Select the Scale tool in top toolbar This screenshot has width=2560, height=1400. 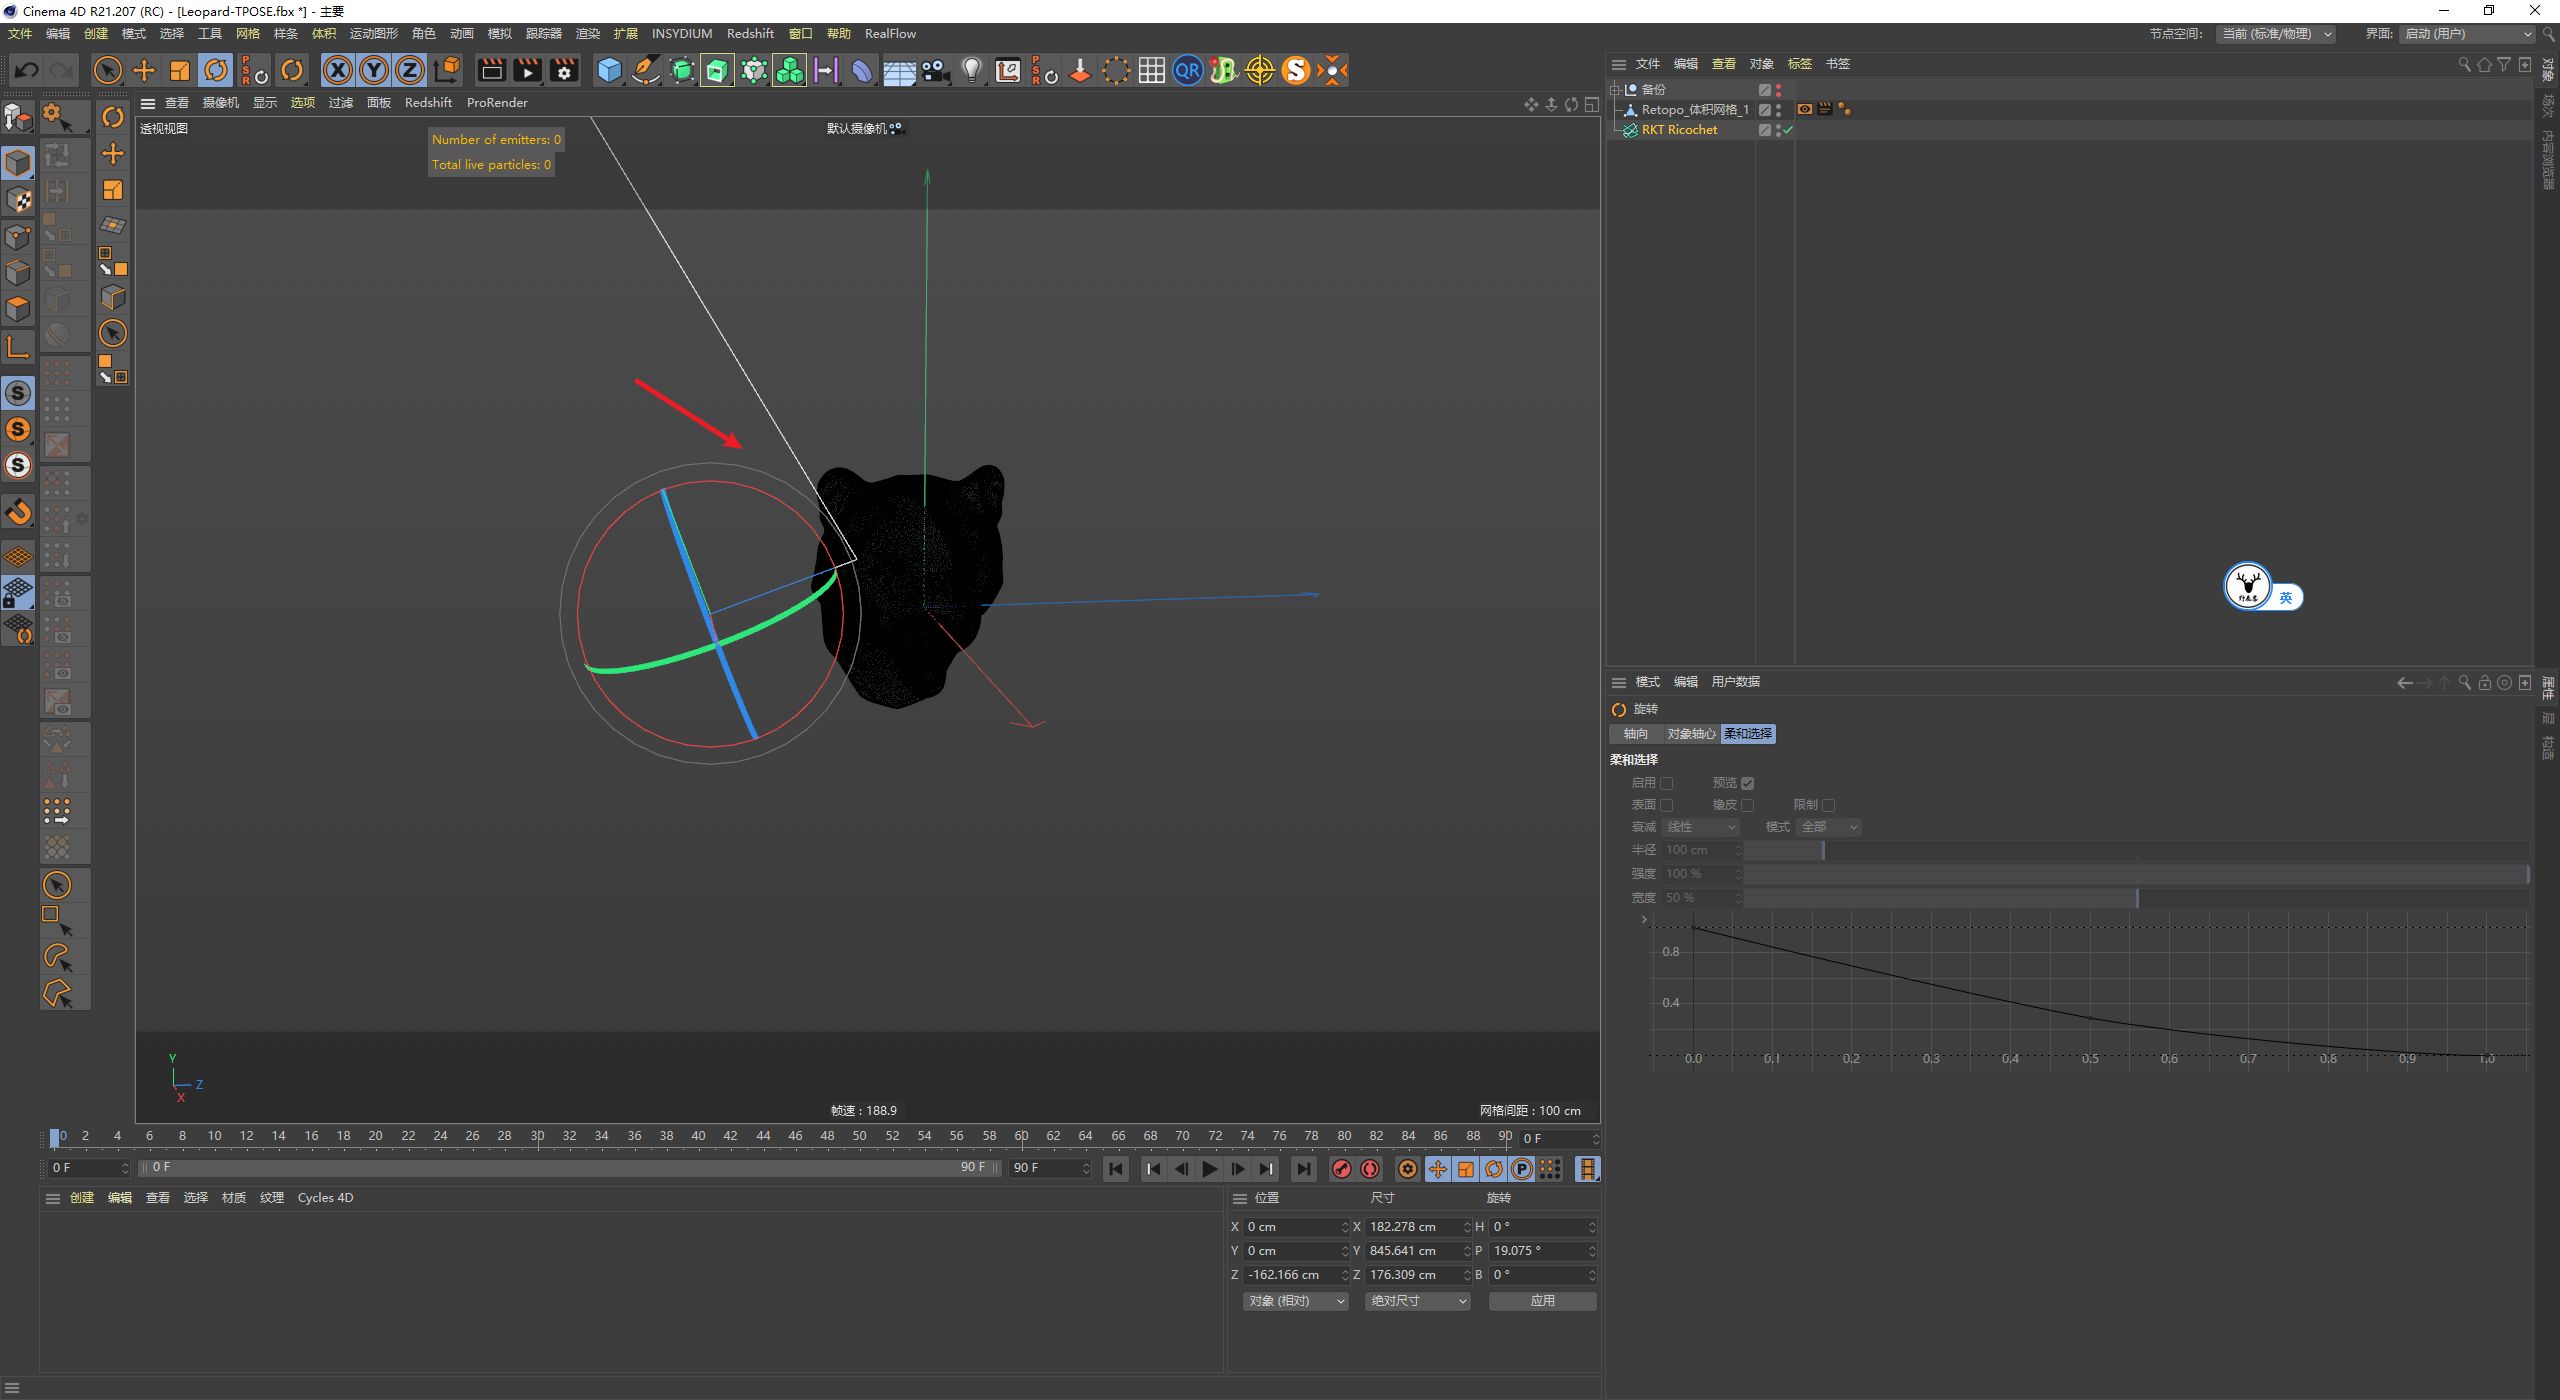(x=180, y=70)
